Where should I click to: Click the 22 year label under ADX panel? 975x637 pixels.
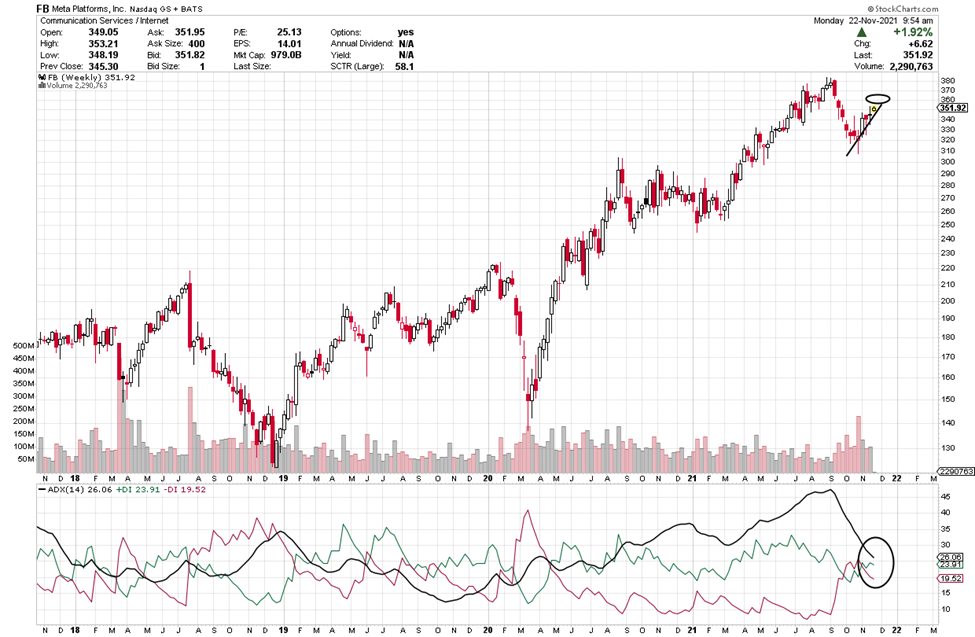tap(896, 630)
